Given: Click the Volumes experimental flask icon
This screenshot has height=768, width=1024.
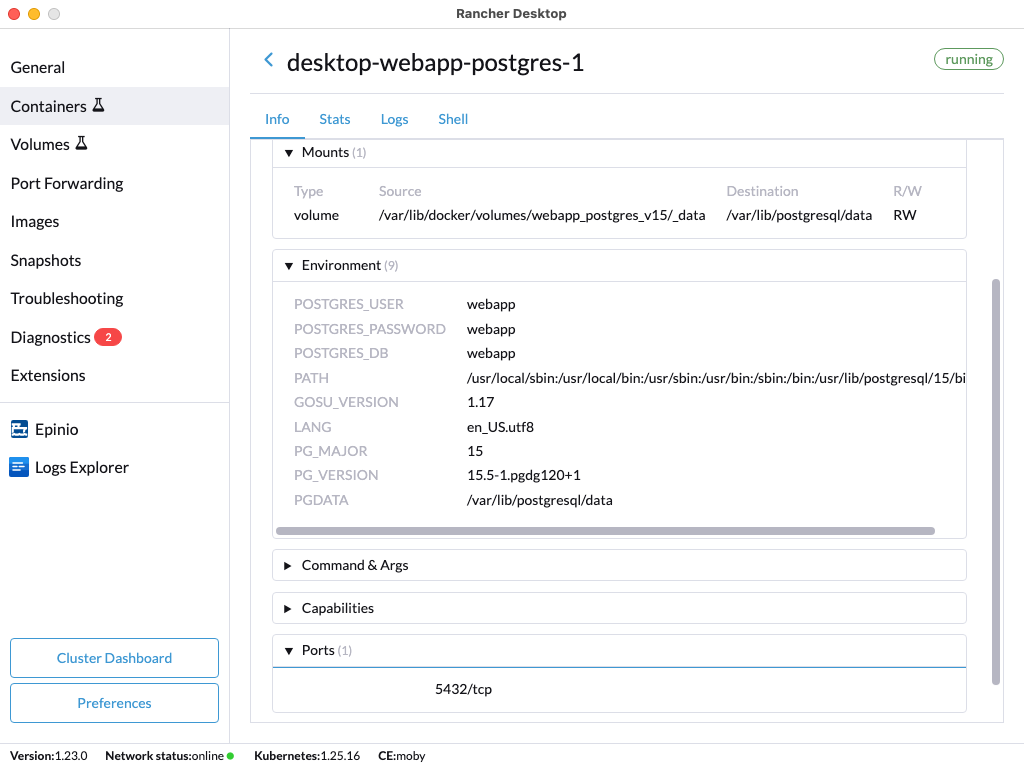Looking at the screenshot, I should [82, 143].
